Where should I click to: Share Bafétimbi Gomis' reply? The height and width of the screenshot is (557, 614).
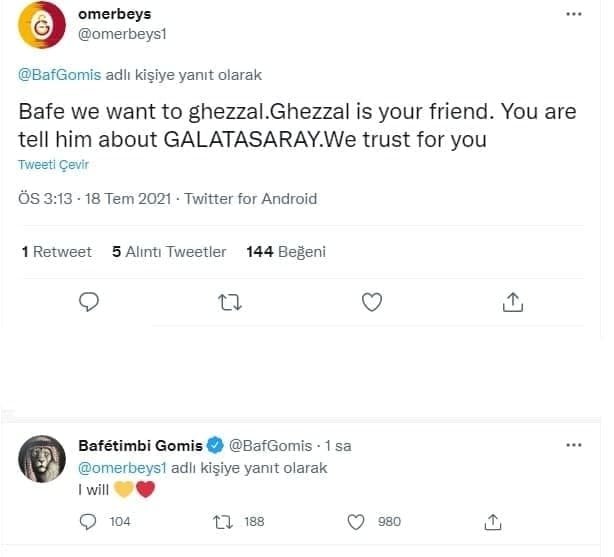(492, 521)
